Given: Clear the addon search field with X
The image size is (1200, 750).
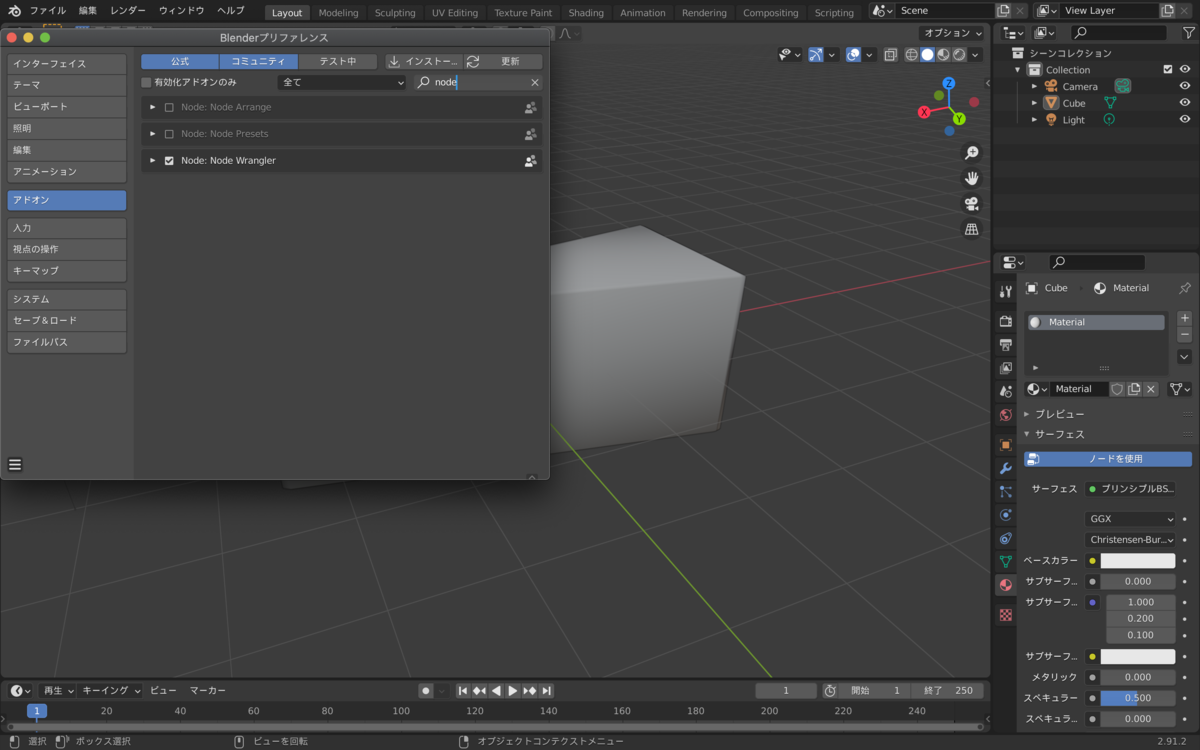Looking at the screenshot, I should [534, 83].
